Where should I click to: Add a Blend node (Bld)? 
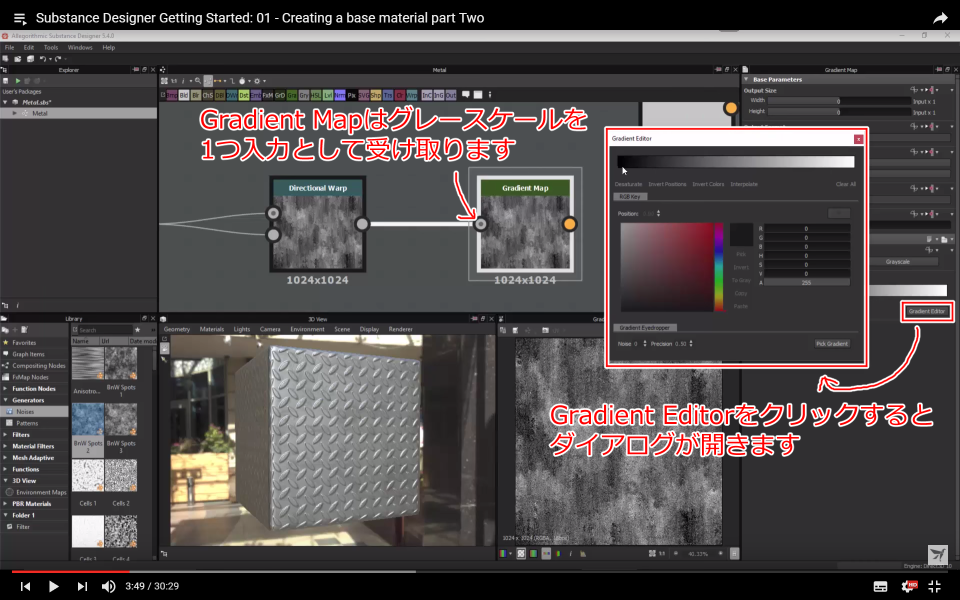[x=184, y=95]
